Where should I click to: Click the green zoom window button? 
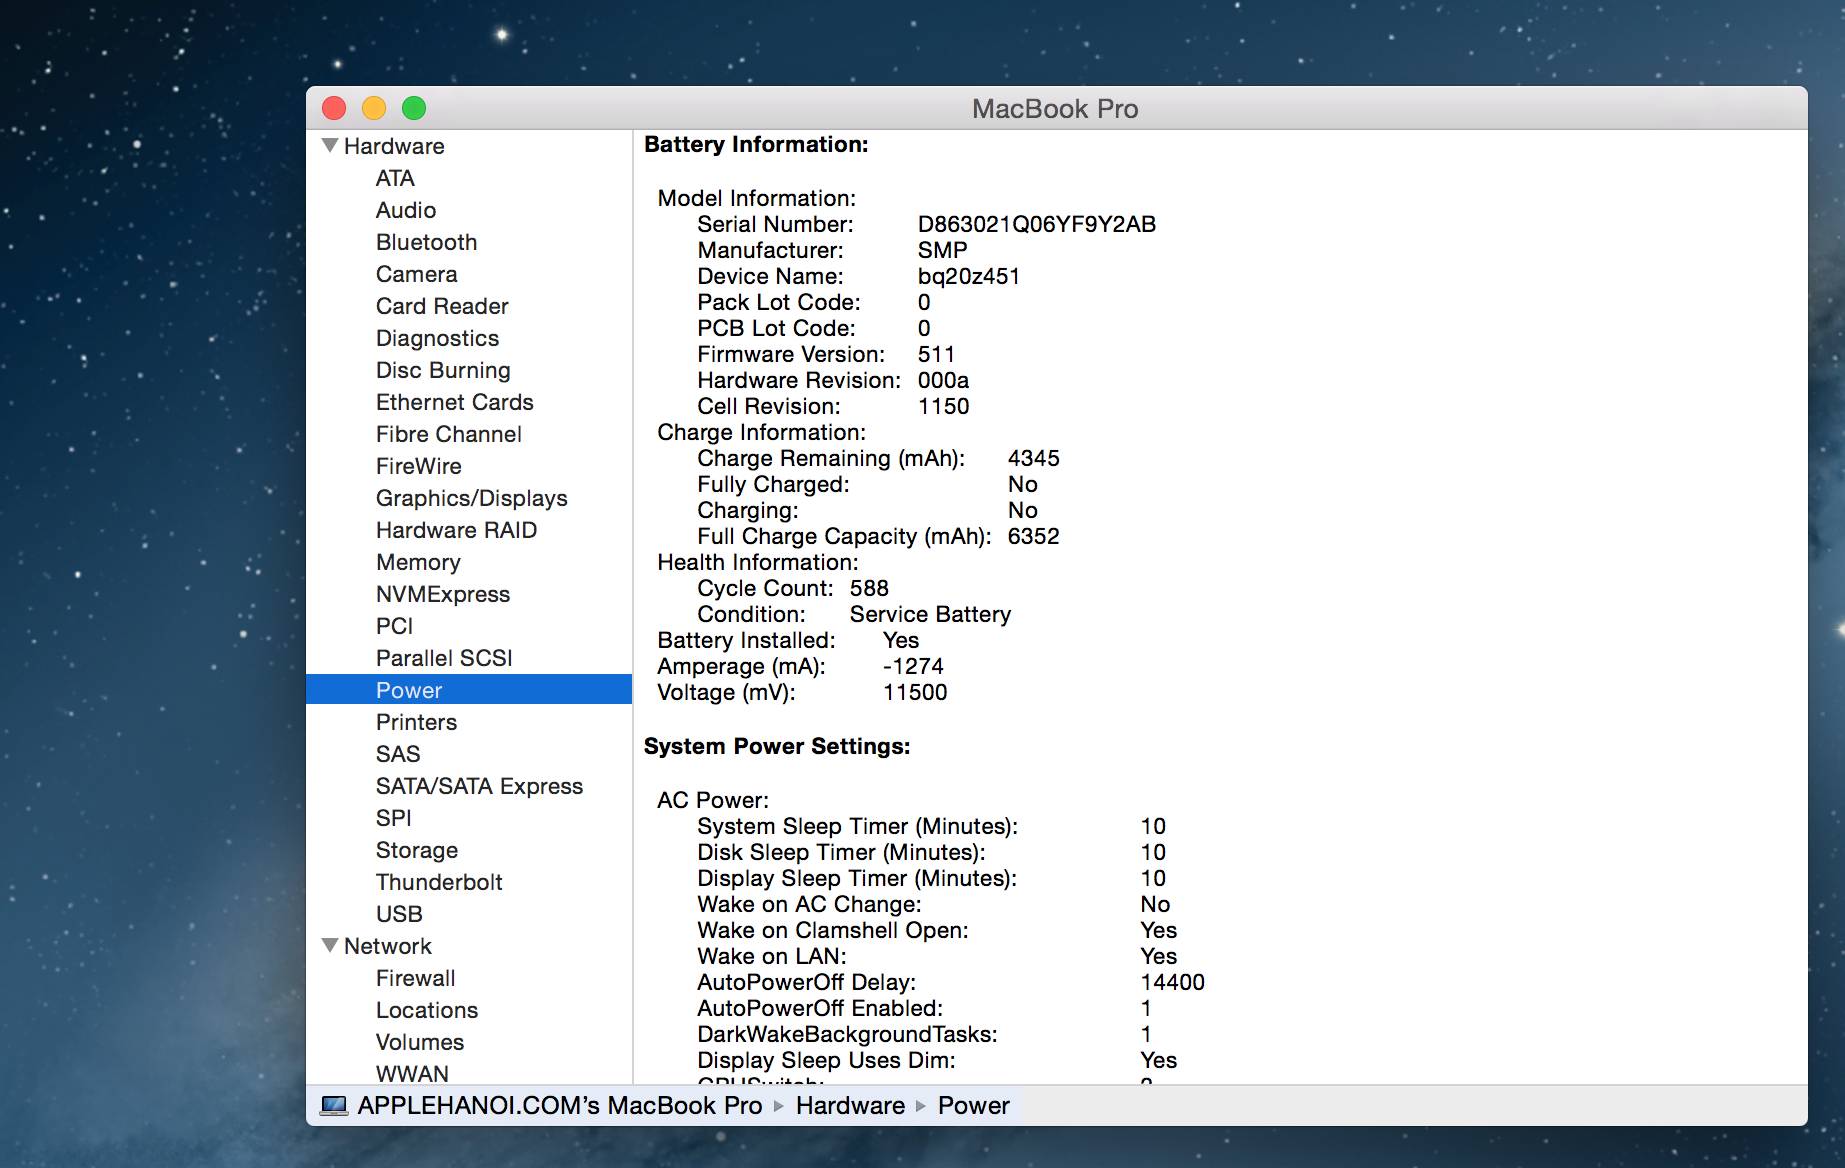coord(414,108)
